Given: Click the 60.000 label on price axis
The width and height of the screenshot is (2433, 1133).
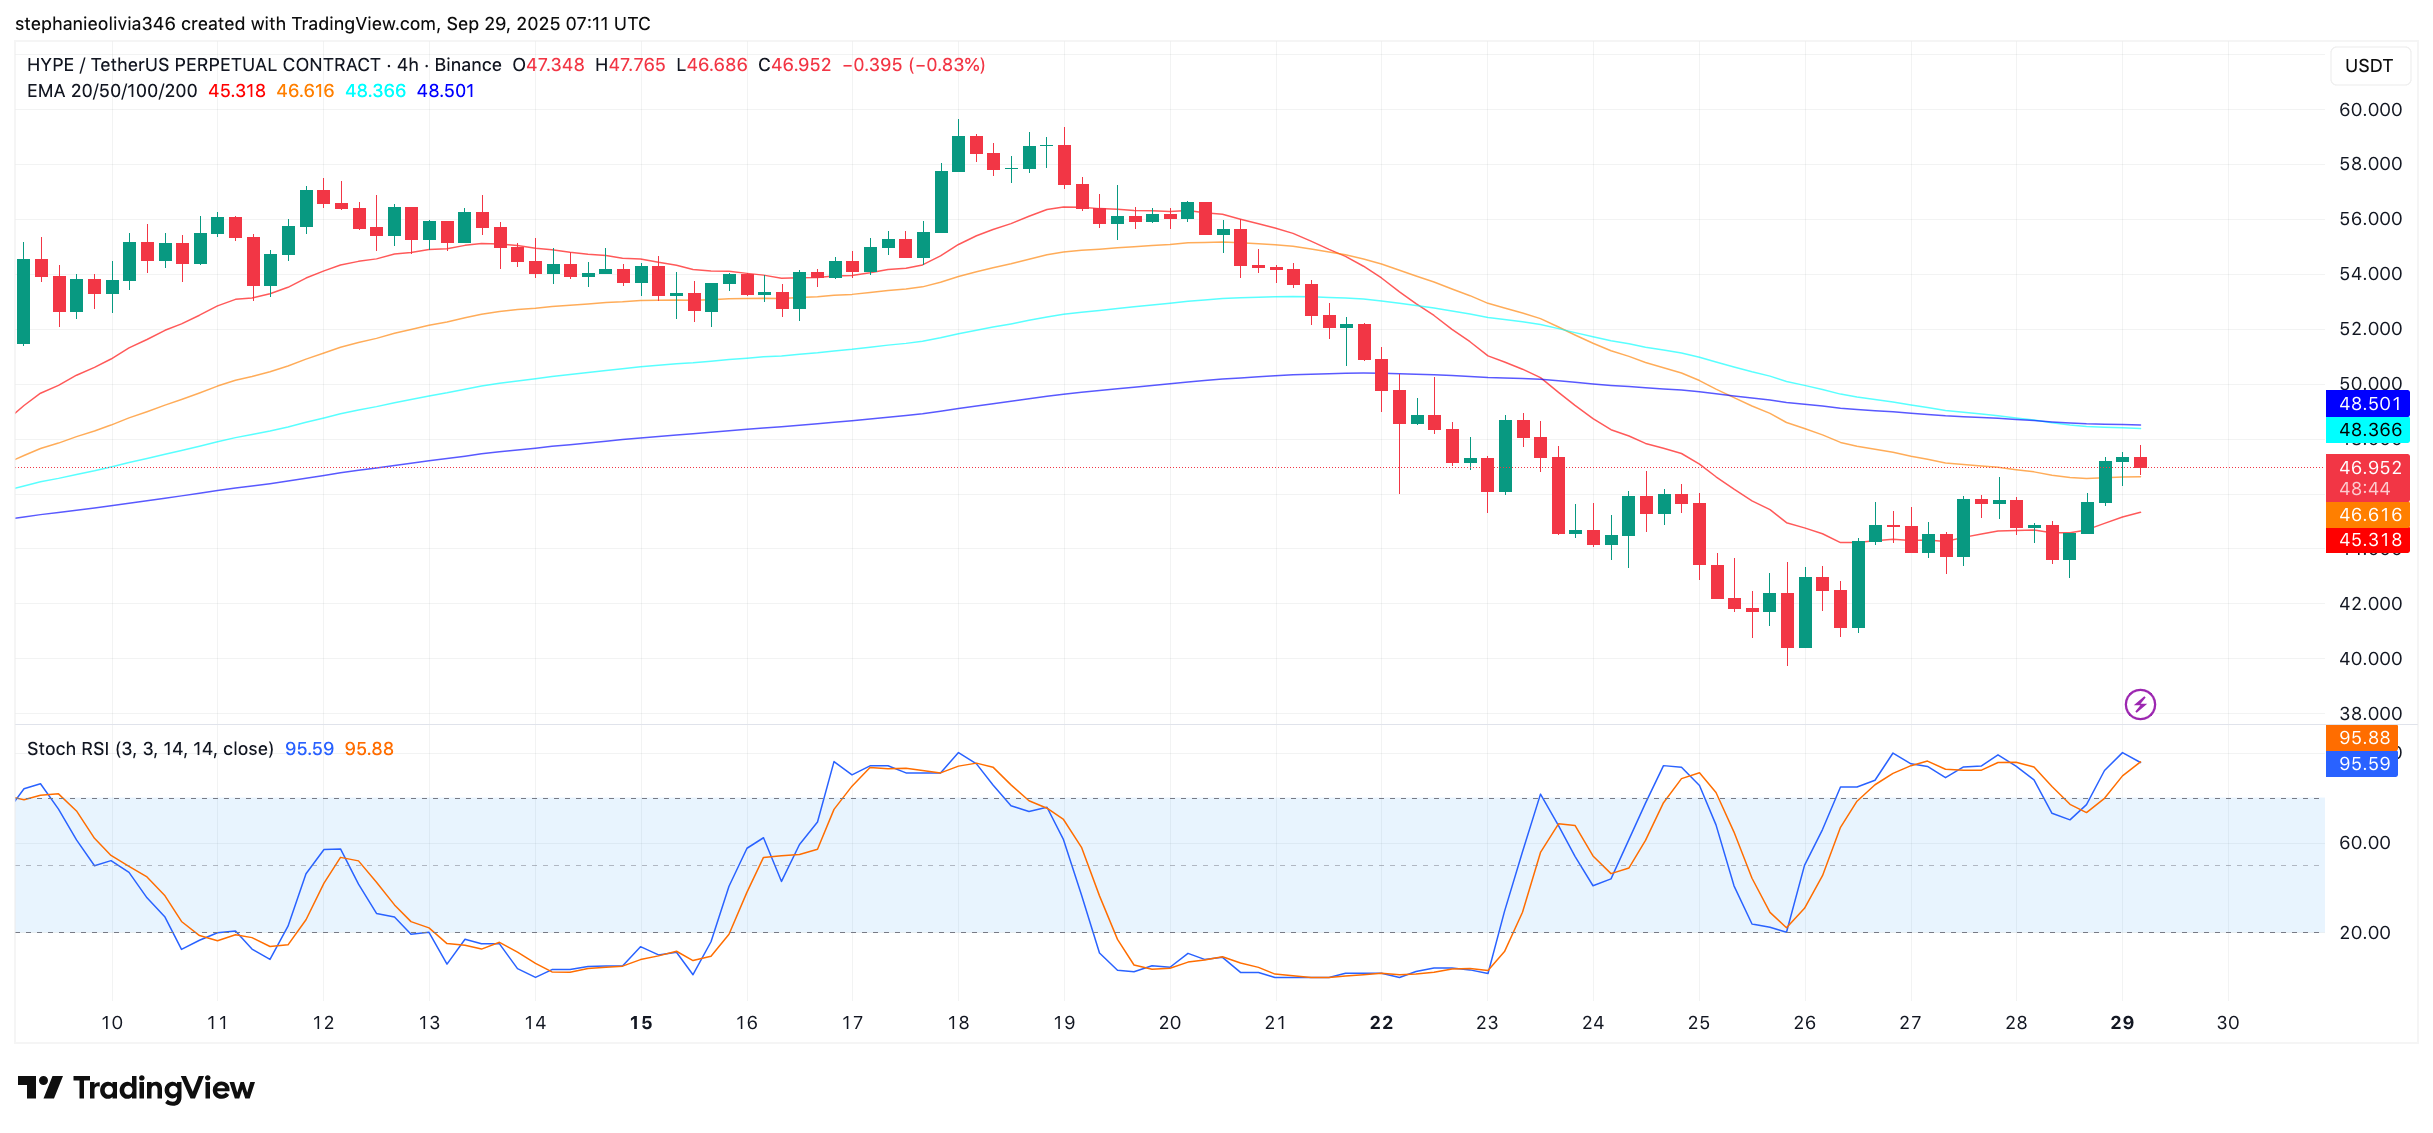Looking at the screenshot, I should point(2369,110).
